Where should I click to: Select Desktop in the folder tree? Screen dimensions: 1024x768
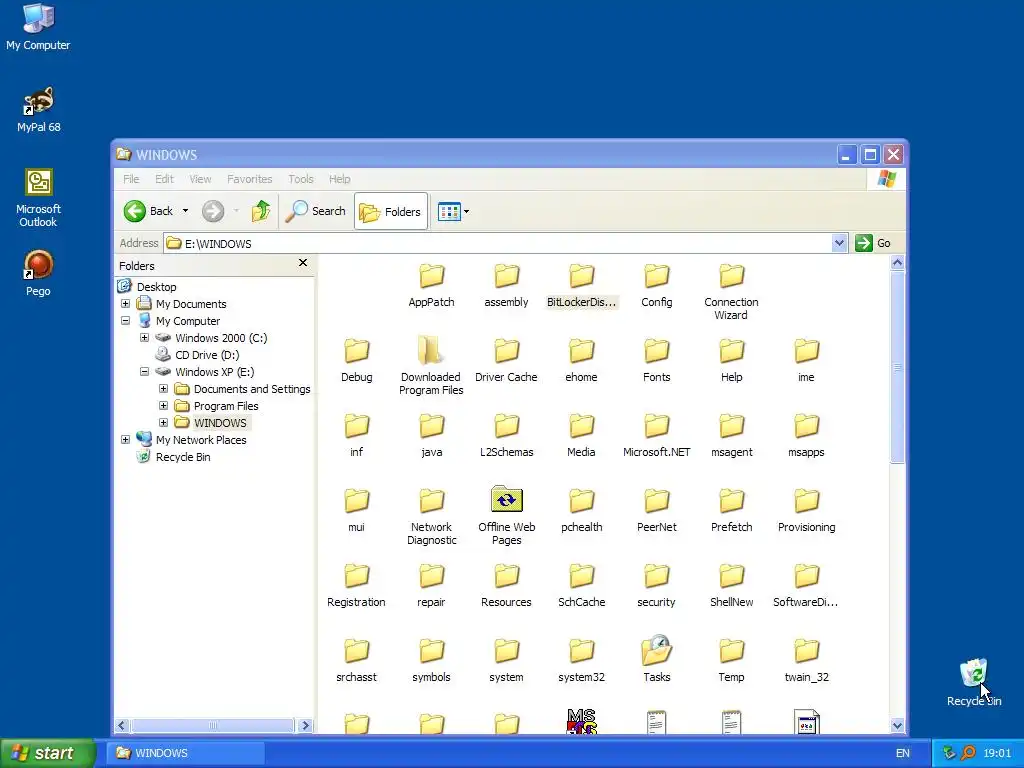point(156,287)
